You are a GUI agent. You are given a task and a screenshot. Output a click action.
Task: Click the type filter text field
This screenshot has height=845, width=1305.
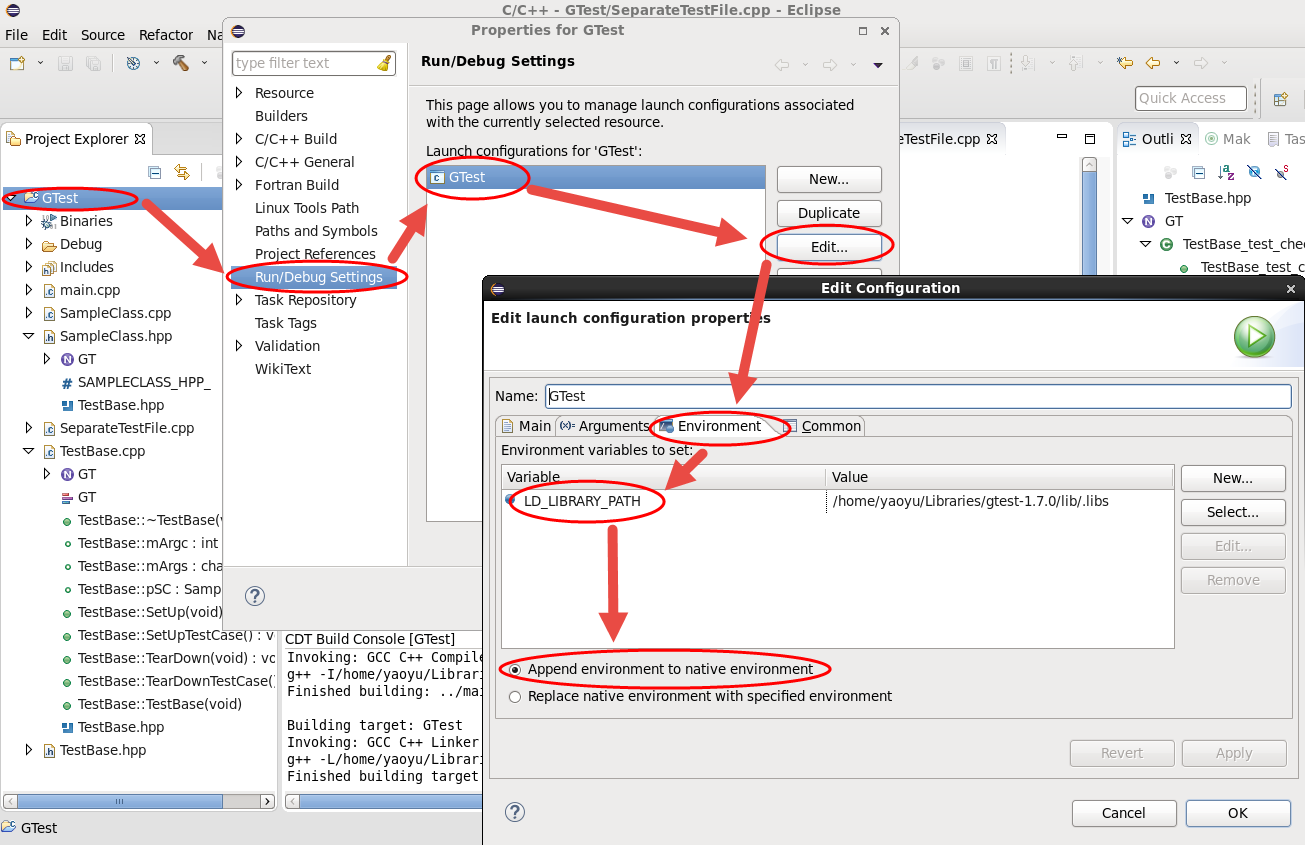[x=305, y=63]
